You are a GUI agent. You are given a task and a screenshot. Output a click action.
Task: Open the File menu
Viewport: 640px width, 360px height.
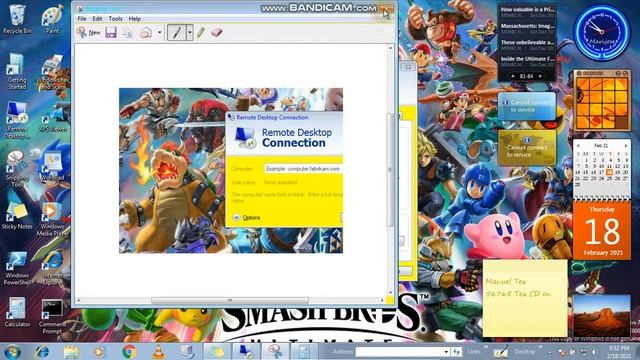[x=82, y=19]
